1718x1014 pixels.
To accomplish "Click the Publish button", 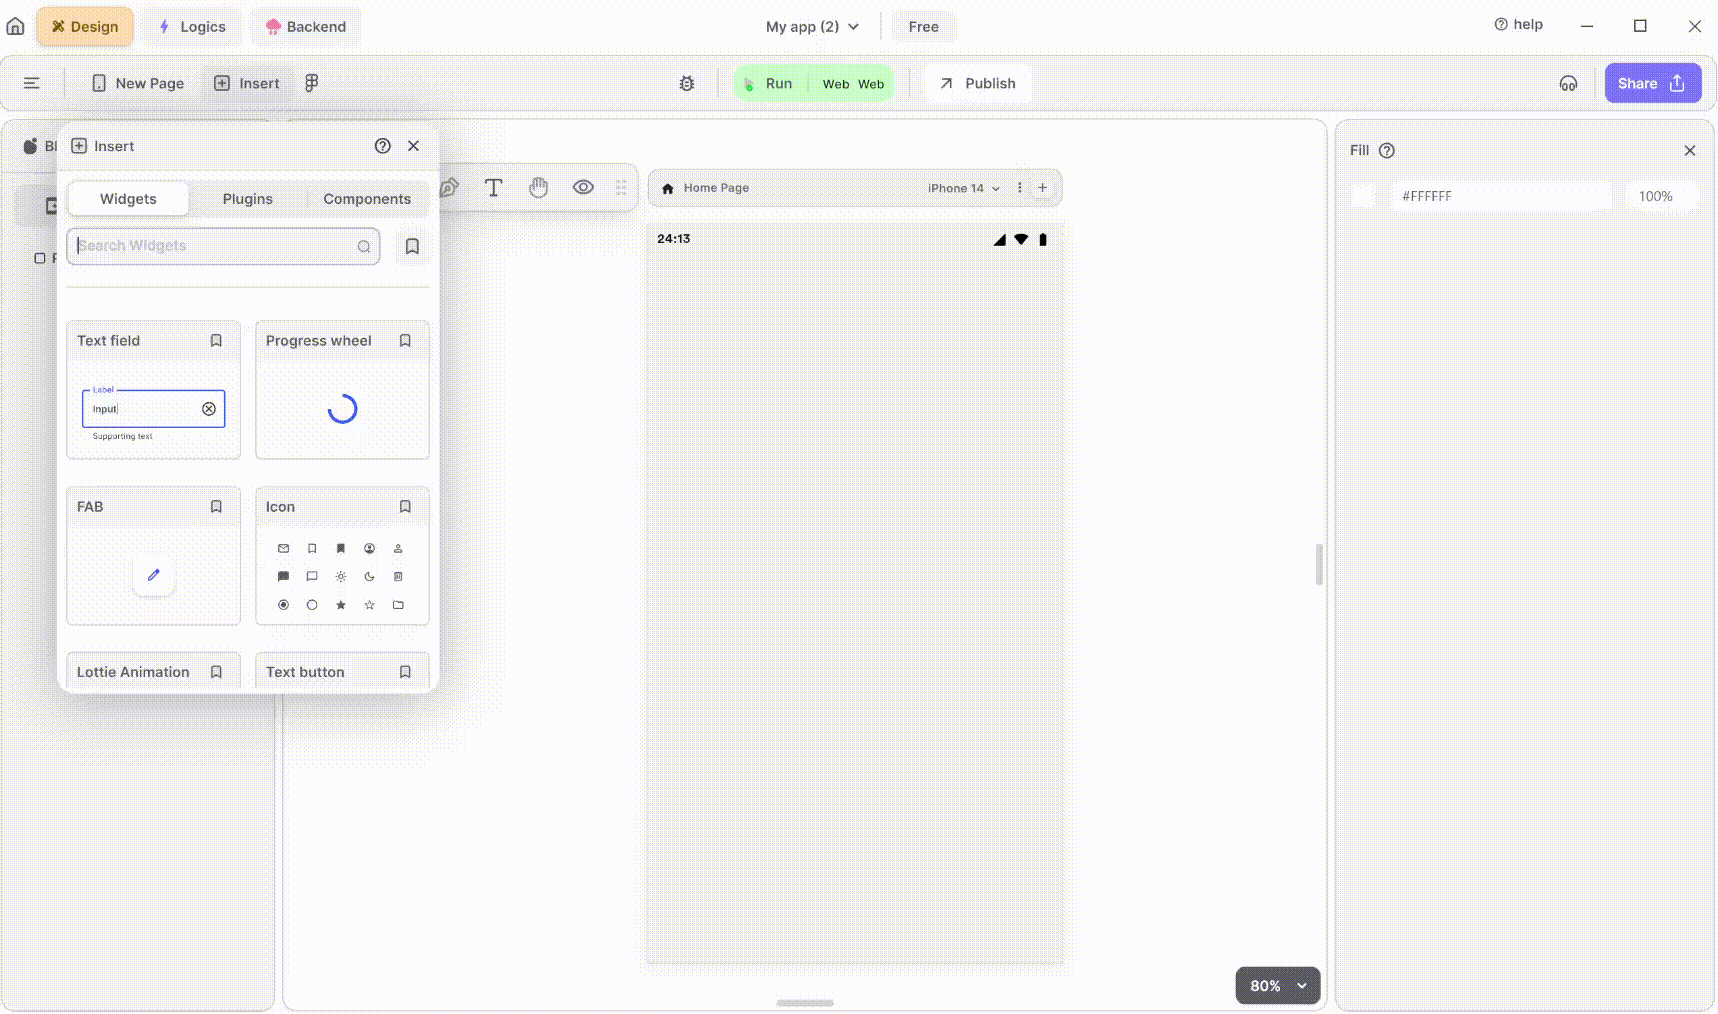I will pos(977,84).
